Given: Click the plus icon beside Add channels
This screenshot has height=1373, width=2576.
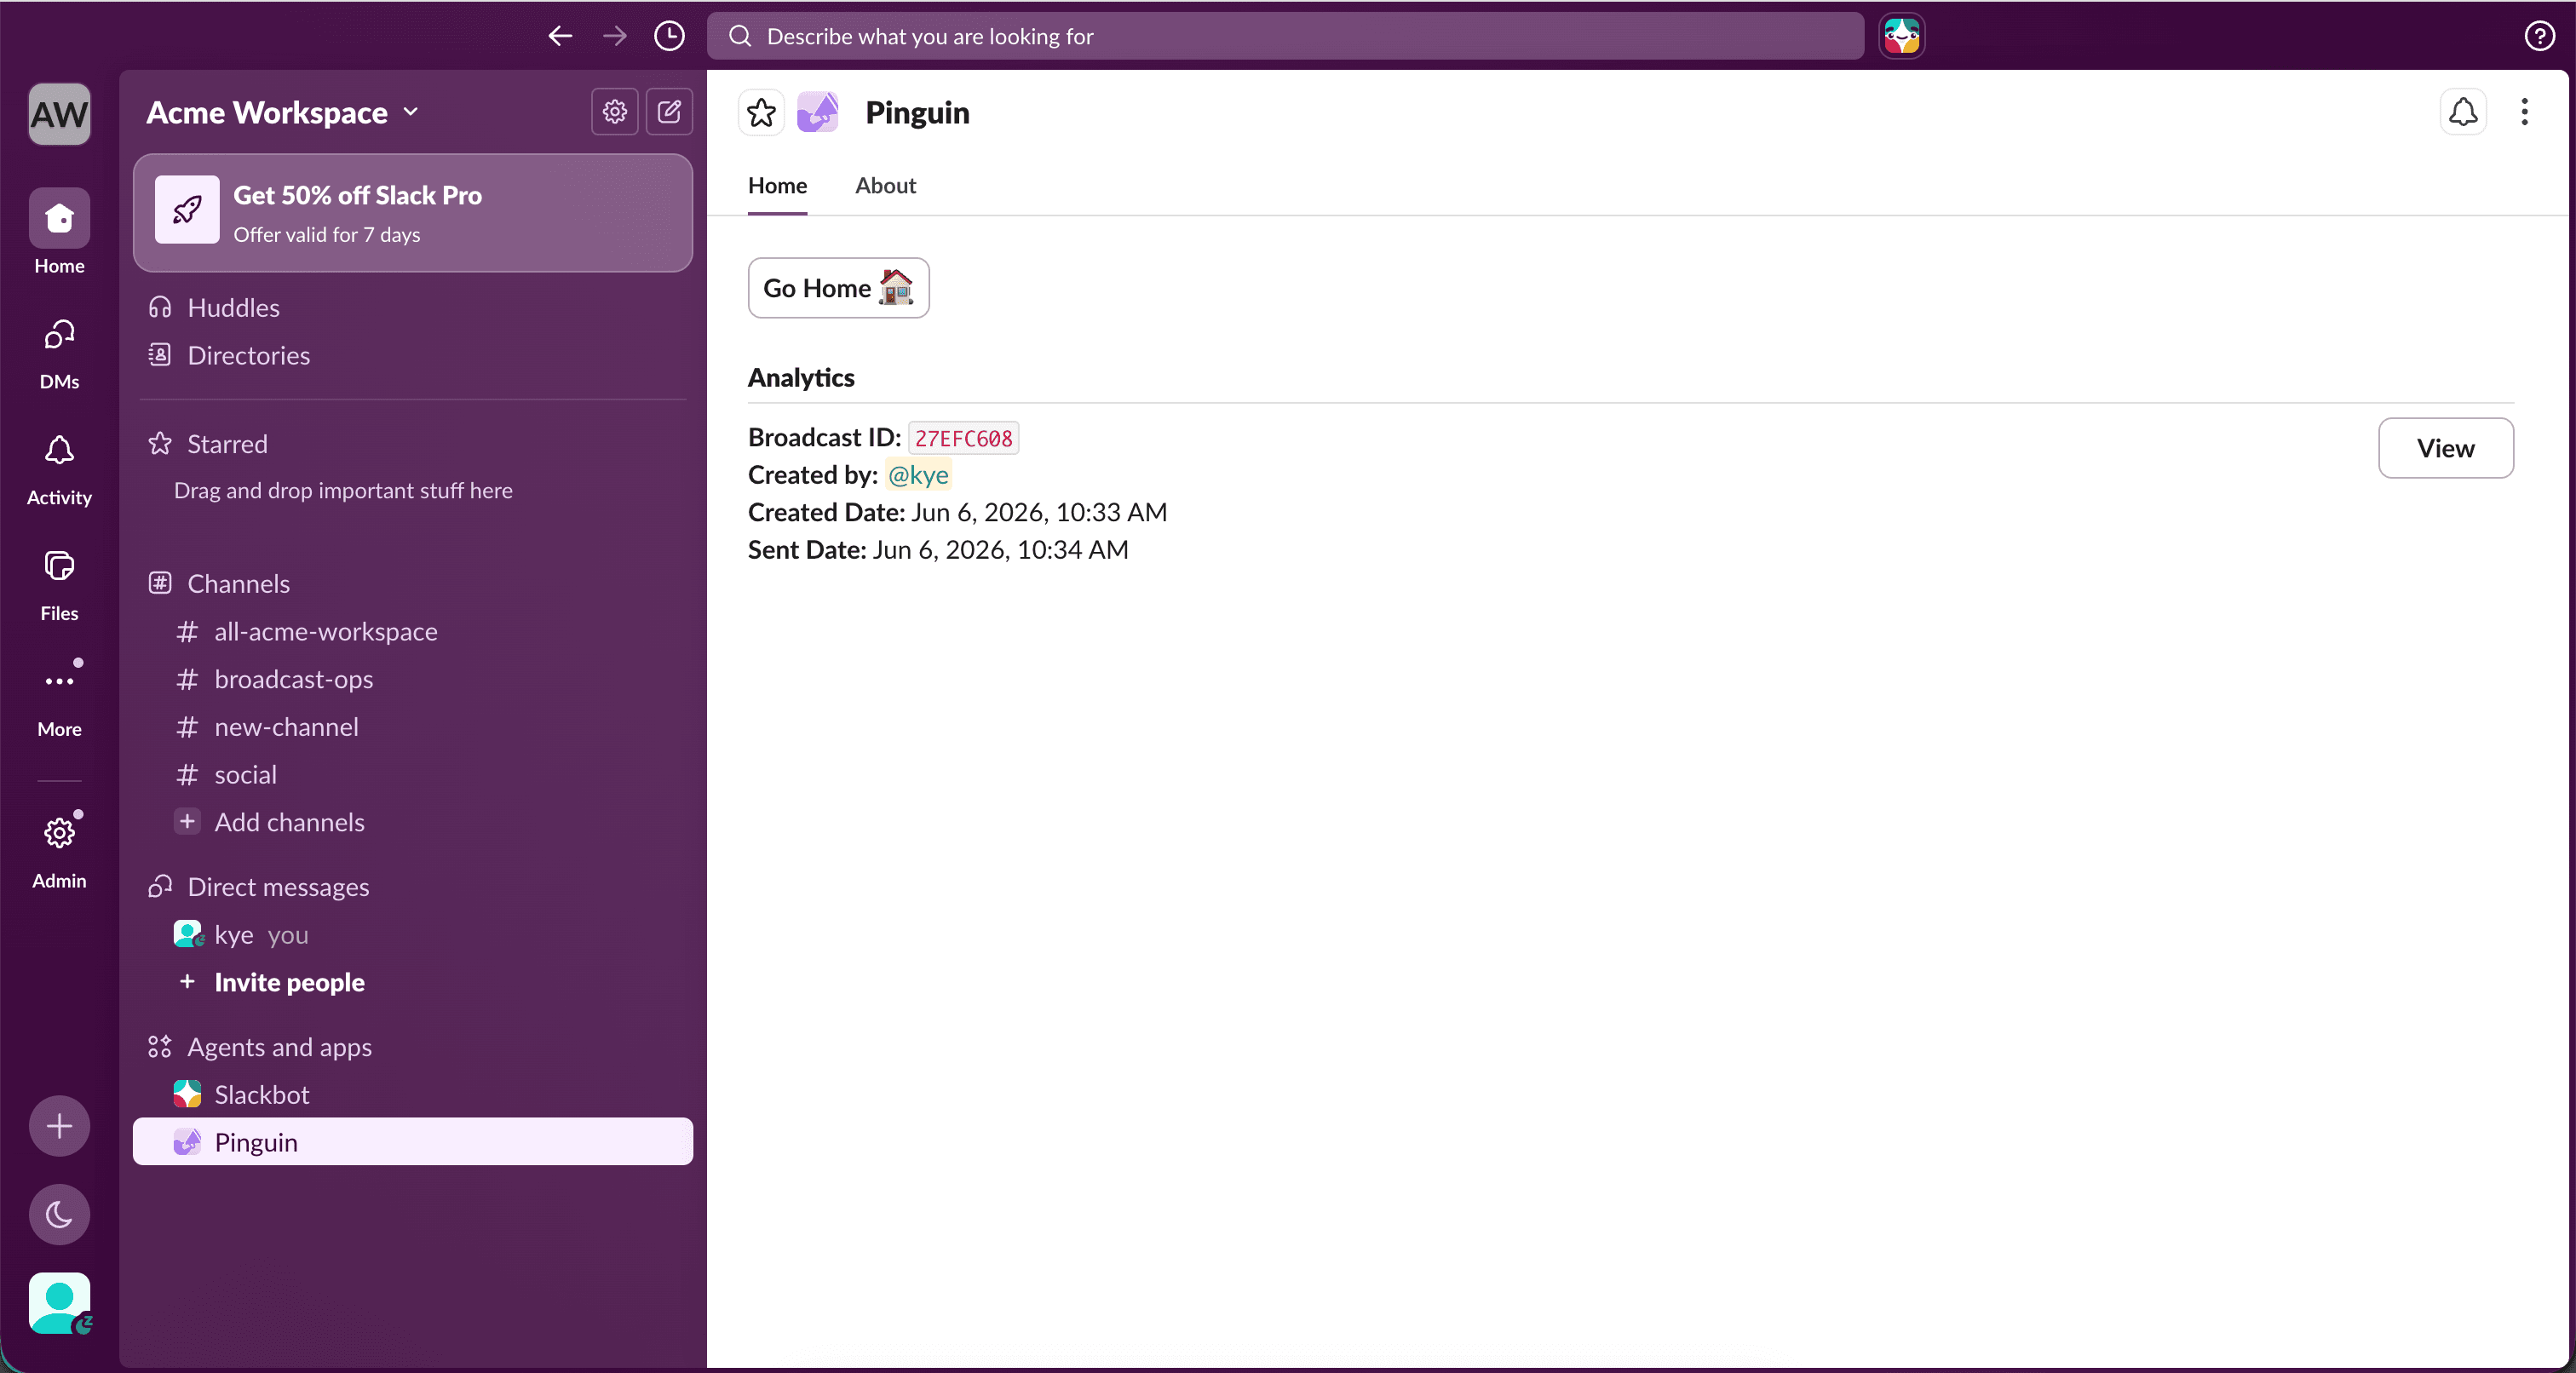Looking at the screenshot, I should click(x=187, y=821).
